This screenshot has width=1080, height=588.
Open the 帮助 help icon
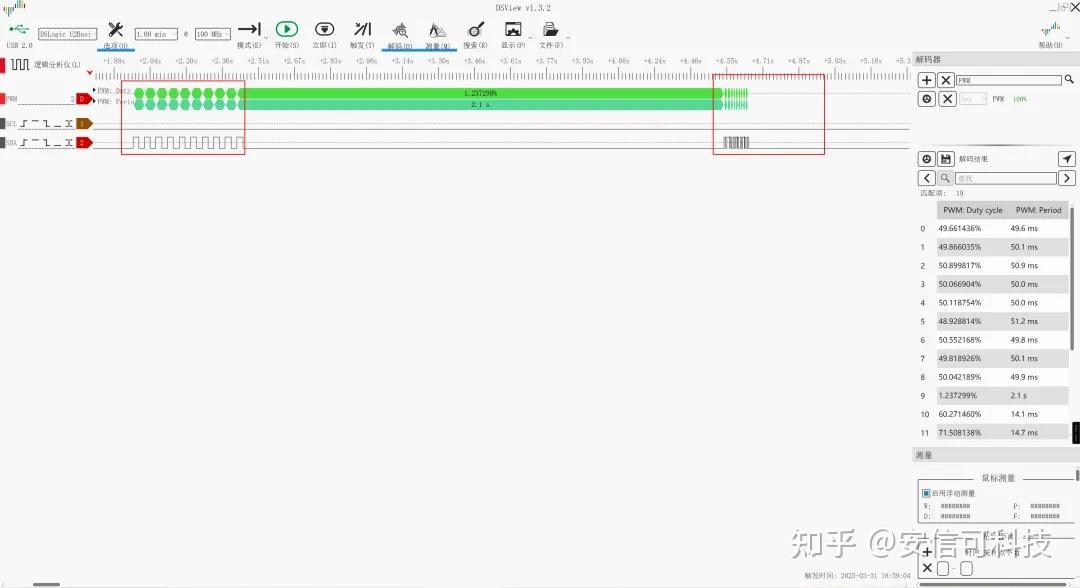1050,30
